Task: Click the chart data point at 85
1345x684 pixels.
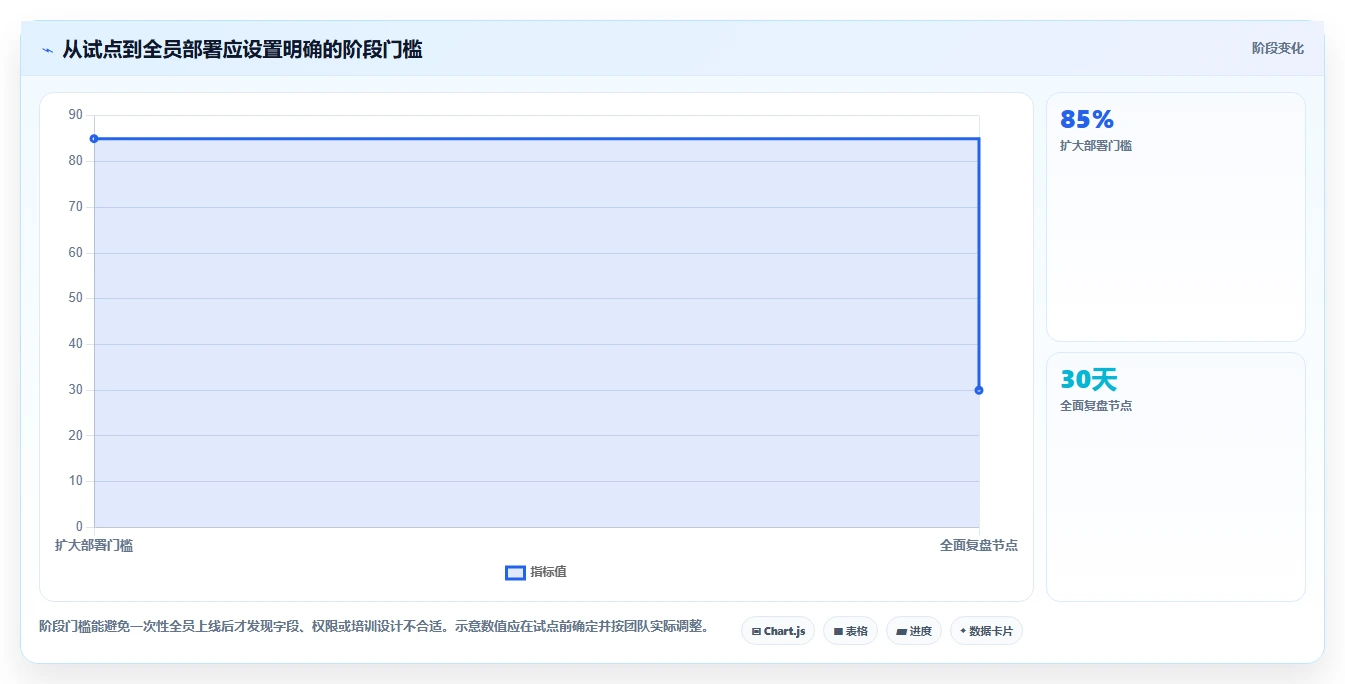Action: point(94,139)
